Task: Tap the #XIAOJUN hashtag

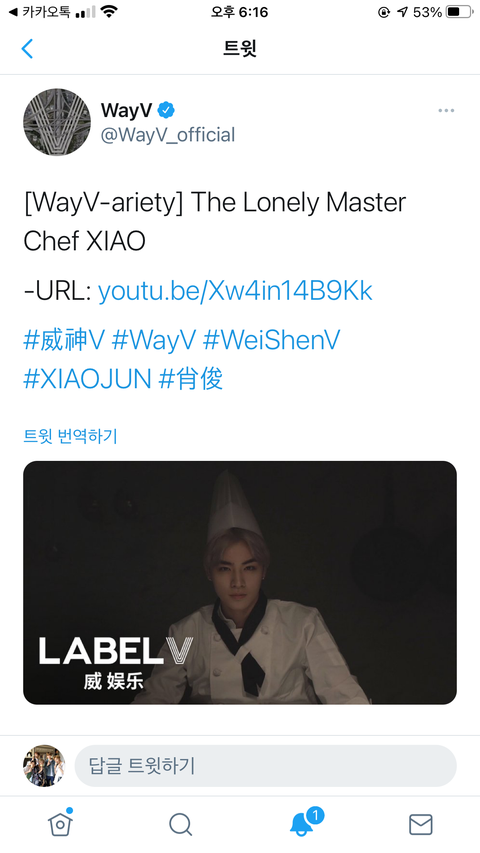Action: 87,379
